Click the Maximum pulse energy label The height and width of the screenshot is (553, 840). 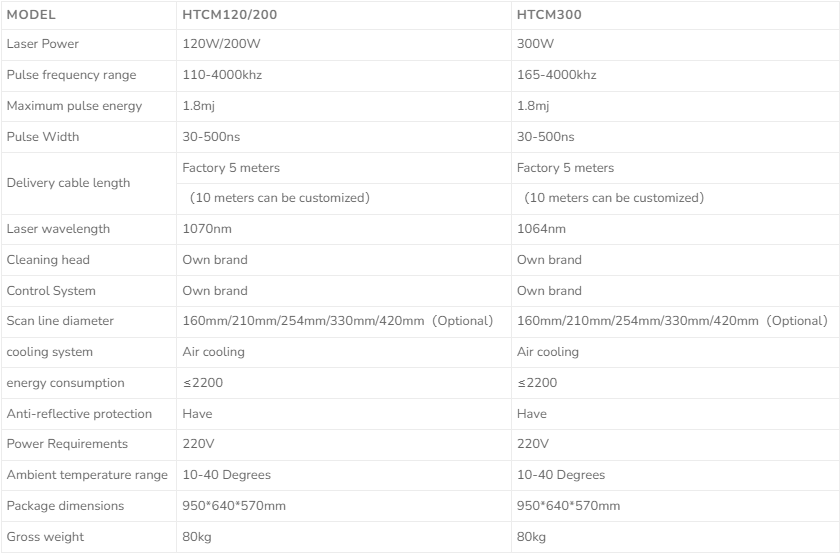[x=74, y=106]
